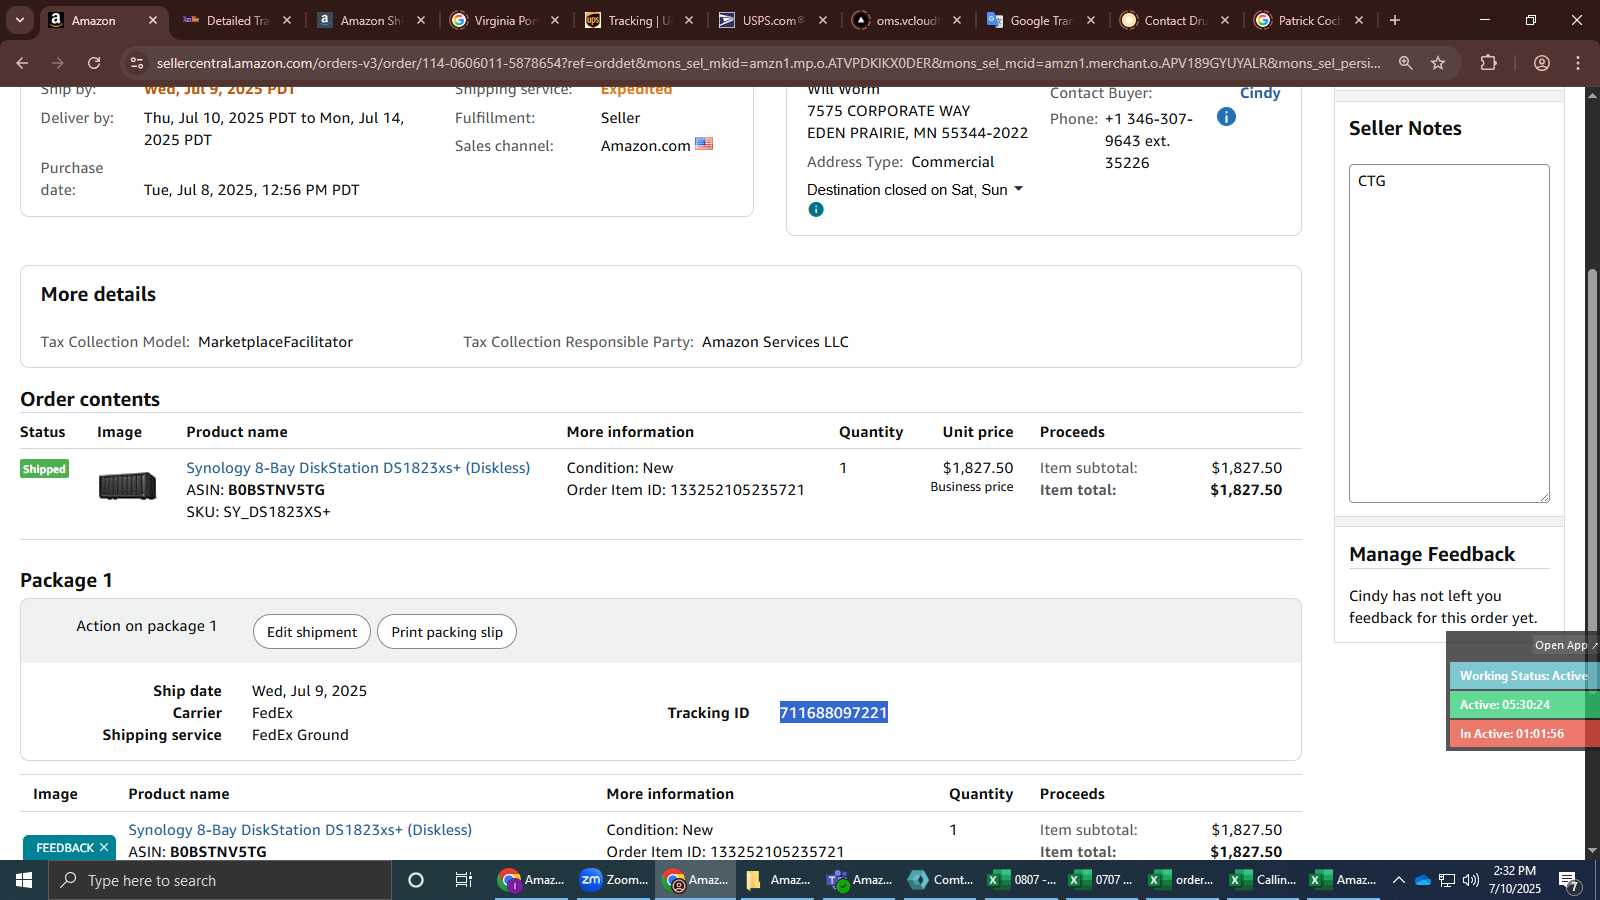Open the browser Extensions puzzle icon
Image resolution: width=1600 pixels, height=900 pixels.
tap(1488, 63)
